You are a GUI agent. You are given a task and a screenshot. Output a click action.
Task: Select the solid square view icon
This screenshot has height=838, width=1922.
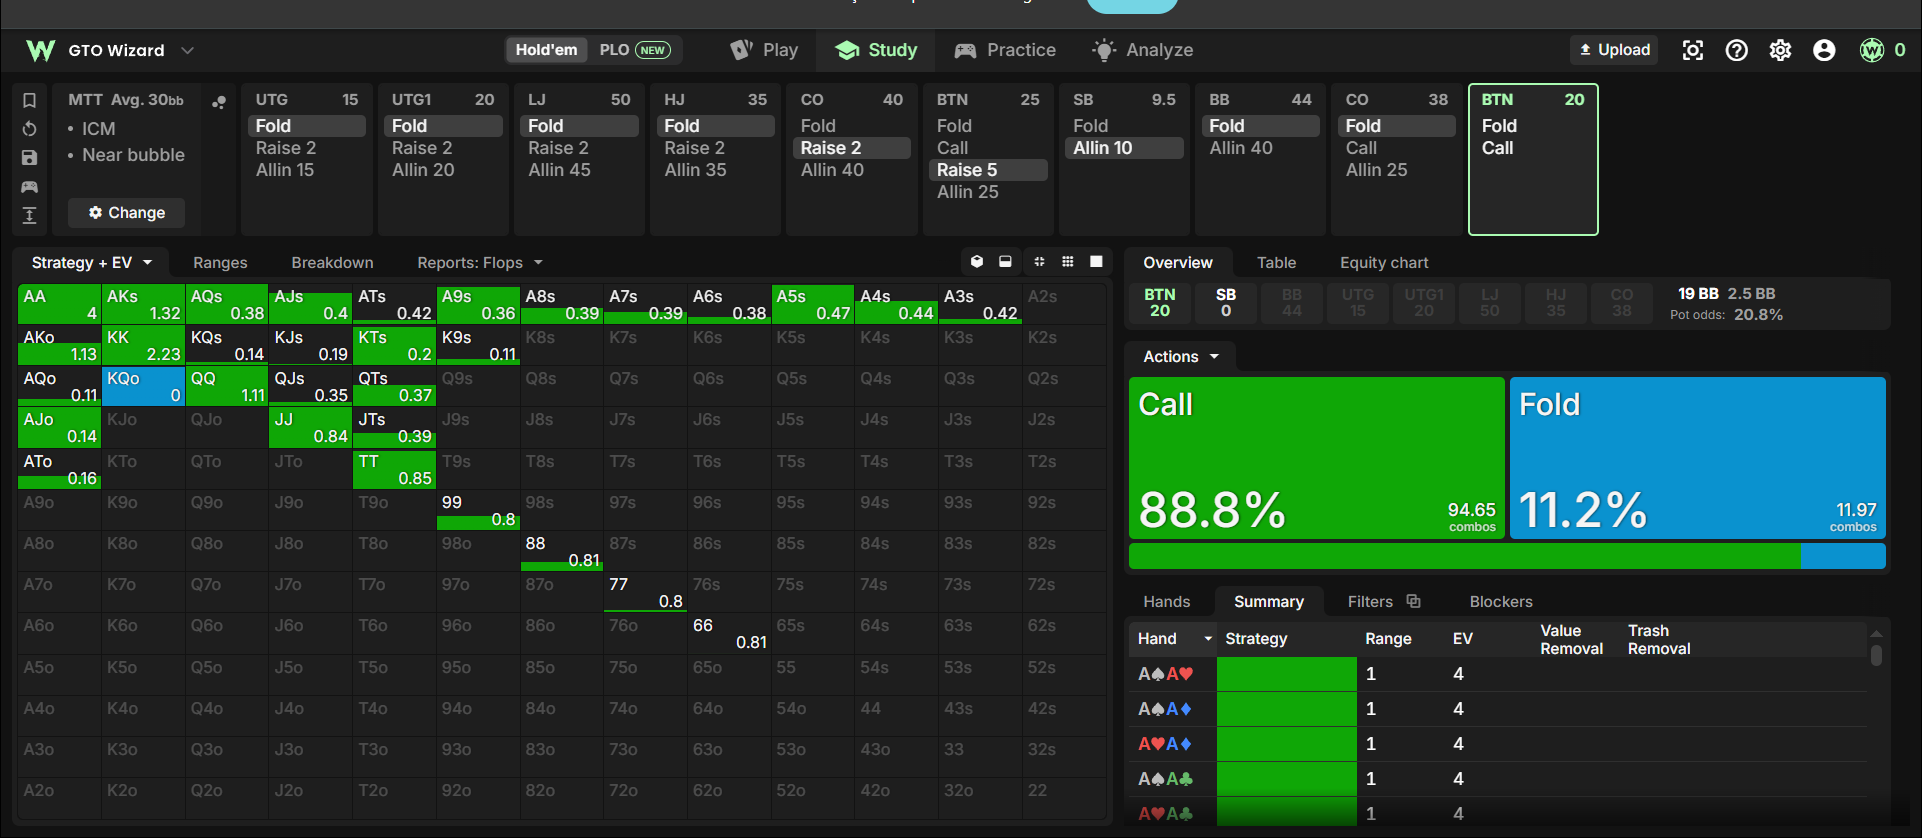1097,262
